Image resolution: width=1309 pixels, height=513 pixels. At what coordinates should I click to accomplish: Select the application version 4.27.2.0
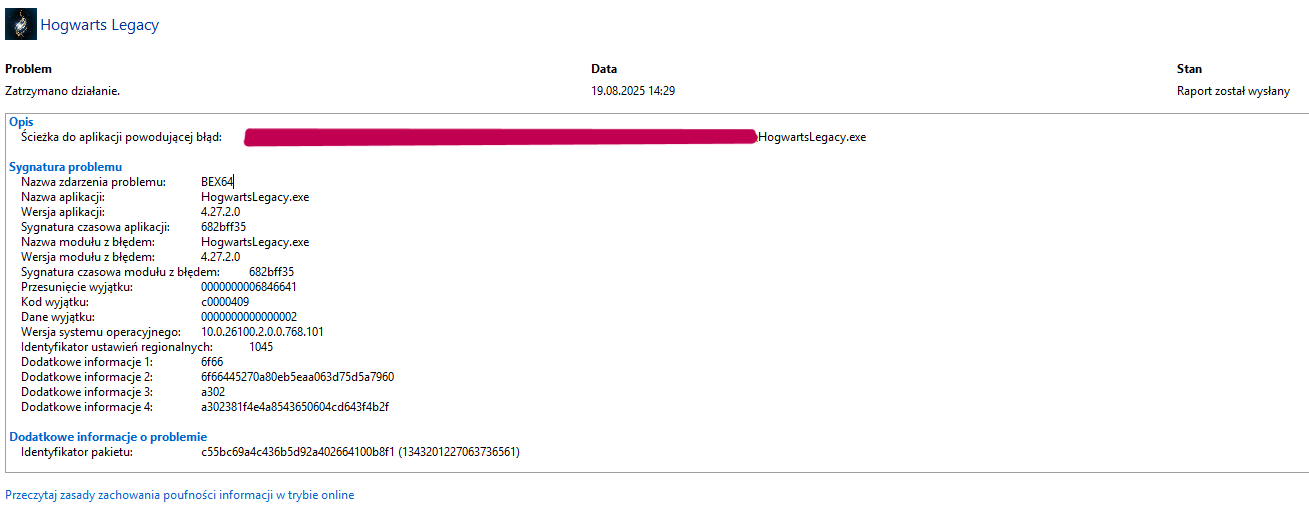[x=220, y=212]
